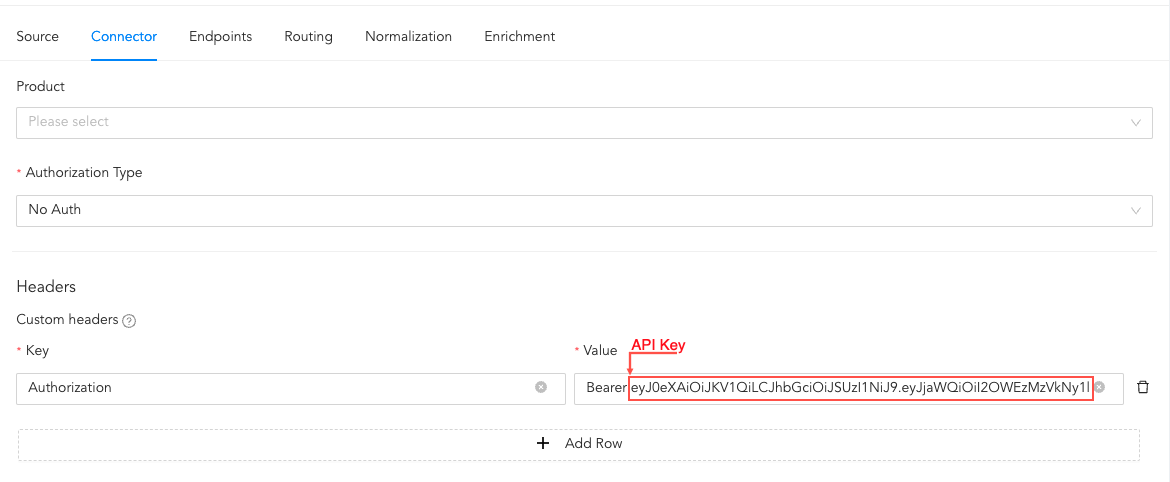1170x482 pixels.
Task: Focus the Key field containing Authorization
Action: 270,388
